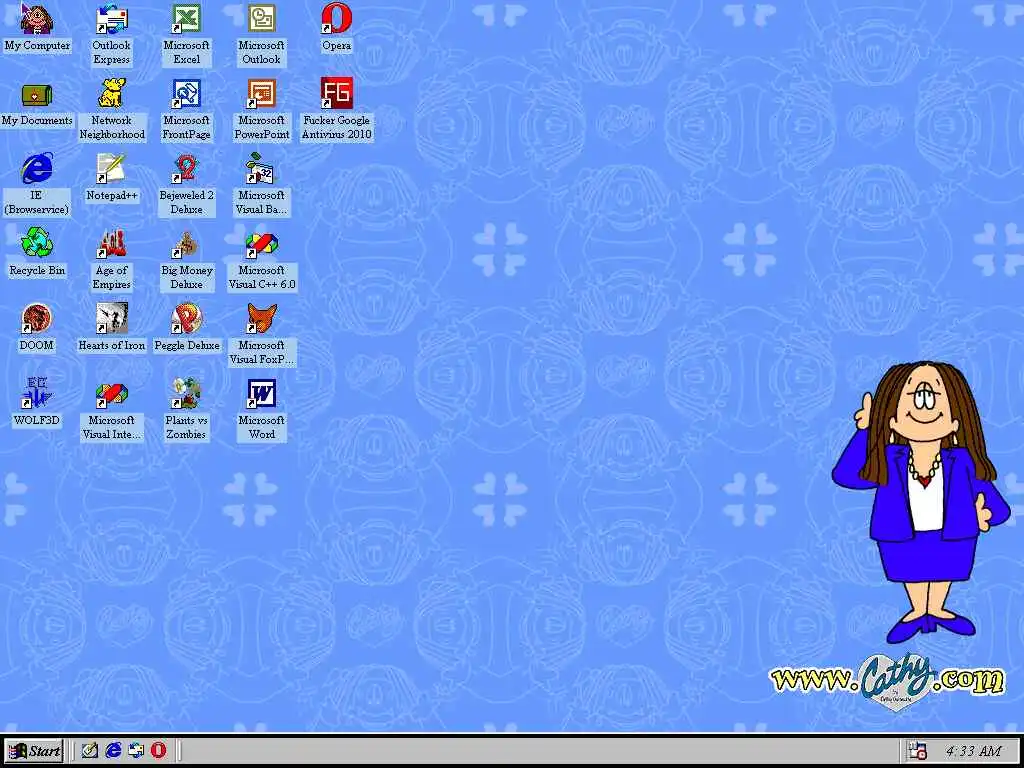Launch Internet Explorer from Quick Launch
This screenshot has width=1024, height=768.
tap(113, 750)
